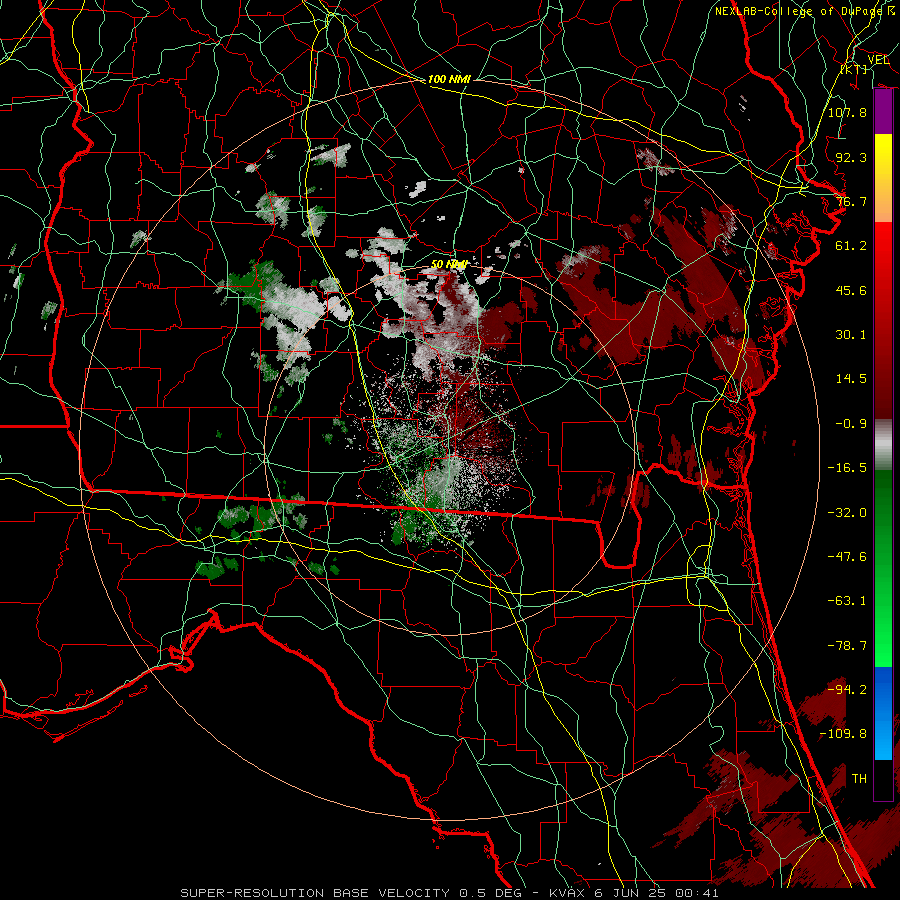Select the -47.6 legend value
The height and width of the screenshot is (900, 900).
pos(847,557)
